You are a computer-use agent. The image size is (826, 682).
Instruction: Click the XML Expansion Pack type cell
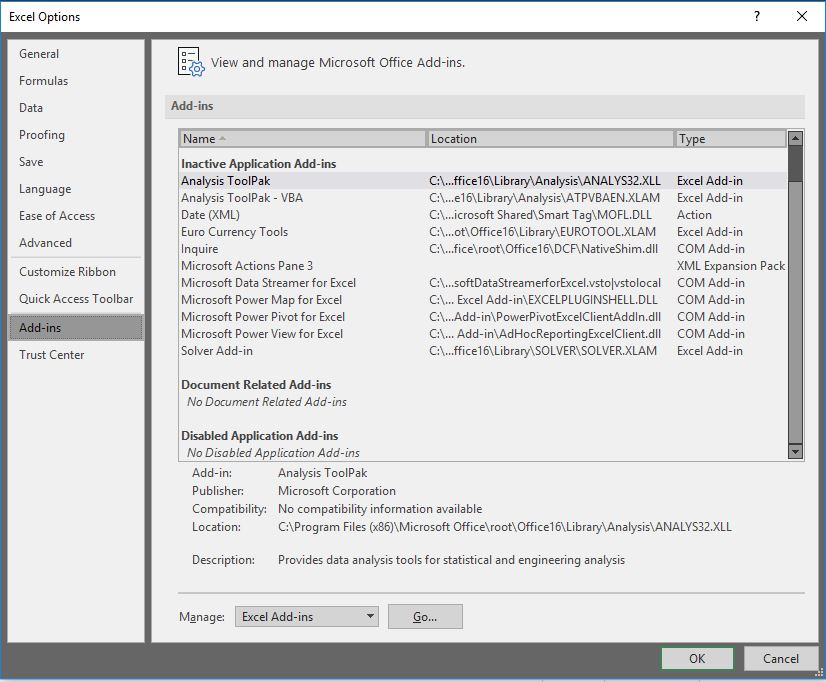(731, 266)
